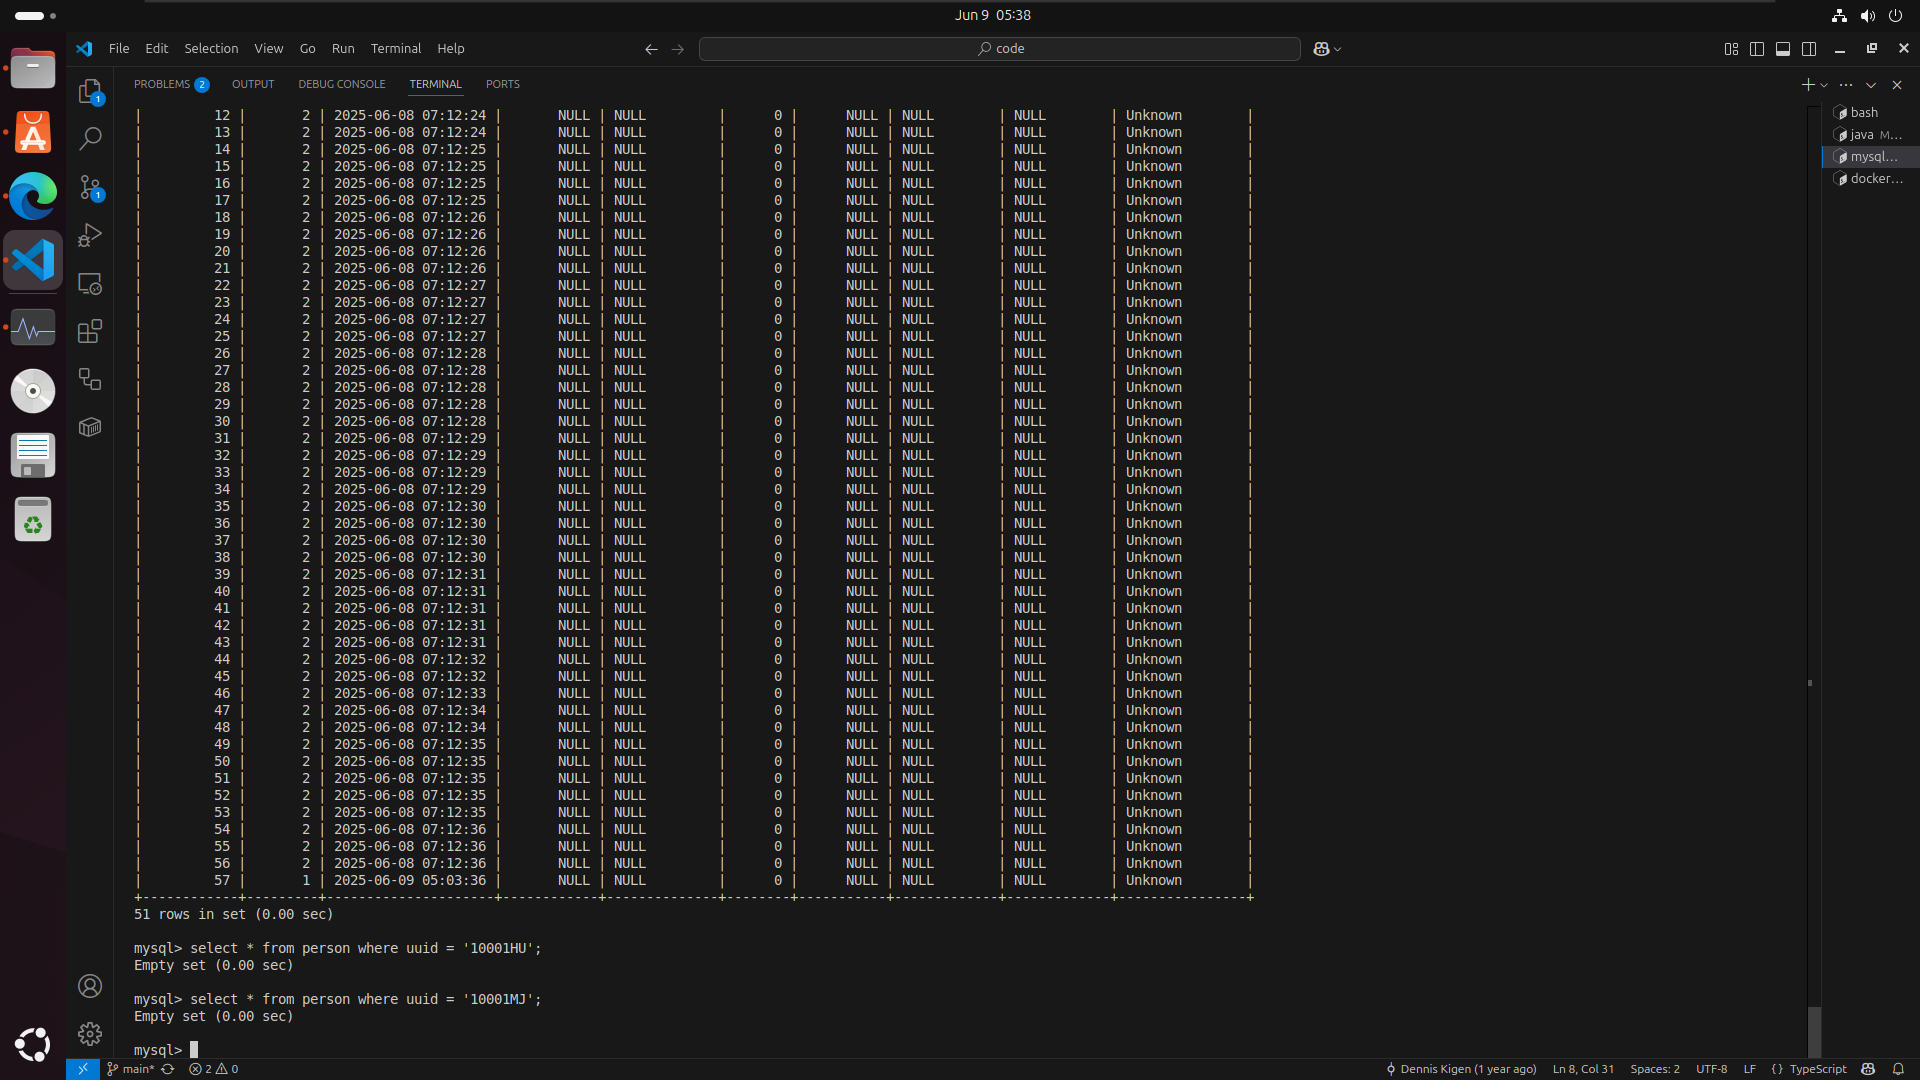Synchronize changes via the sync icon

168,1069
